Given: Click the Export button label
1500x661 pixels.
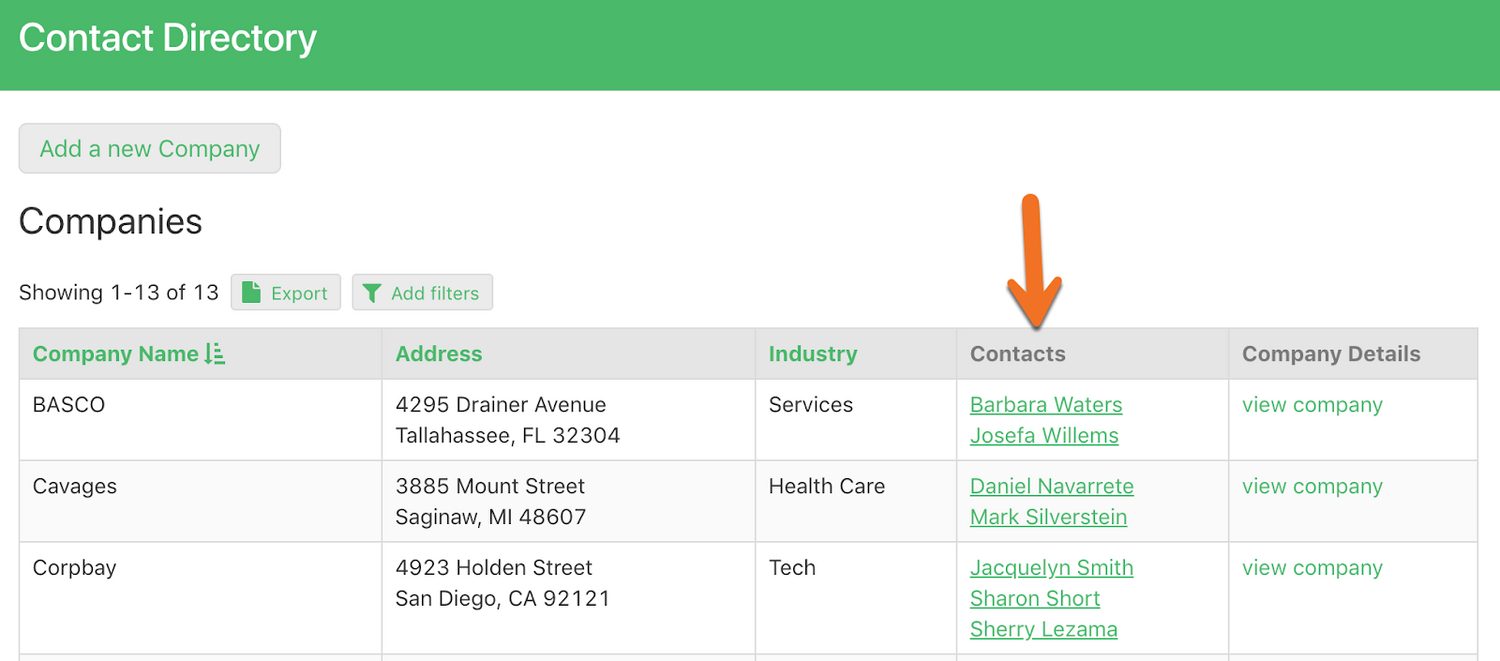Looking at the screenshot, I should (299, 294).
